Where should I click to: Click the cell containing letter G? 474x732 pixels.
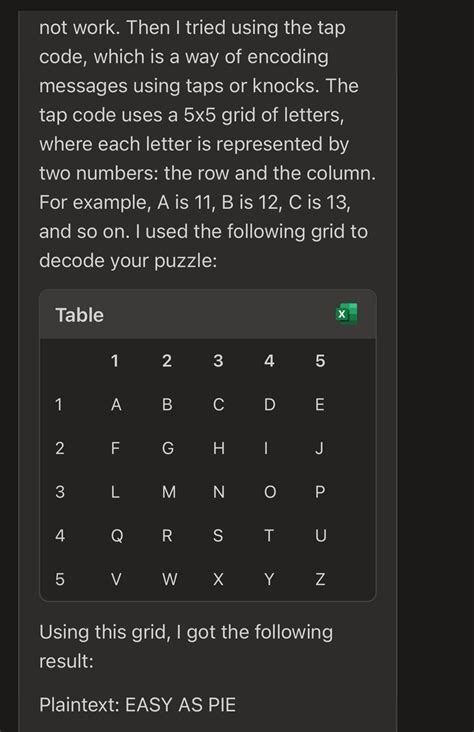[x=168, y=449]
